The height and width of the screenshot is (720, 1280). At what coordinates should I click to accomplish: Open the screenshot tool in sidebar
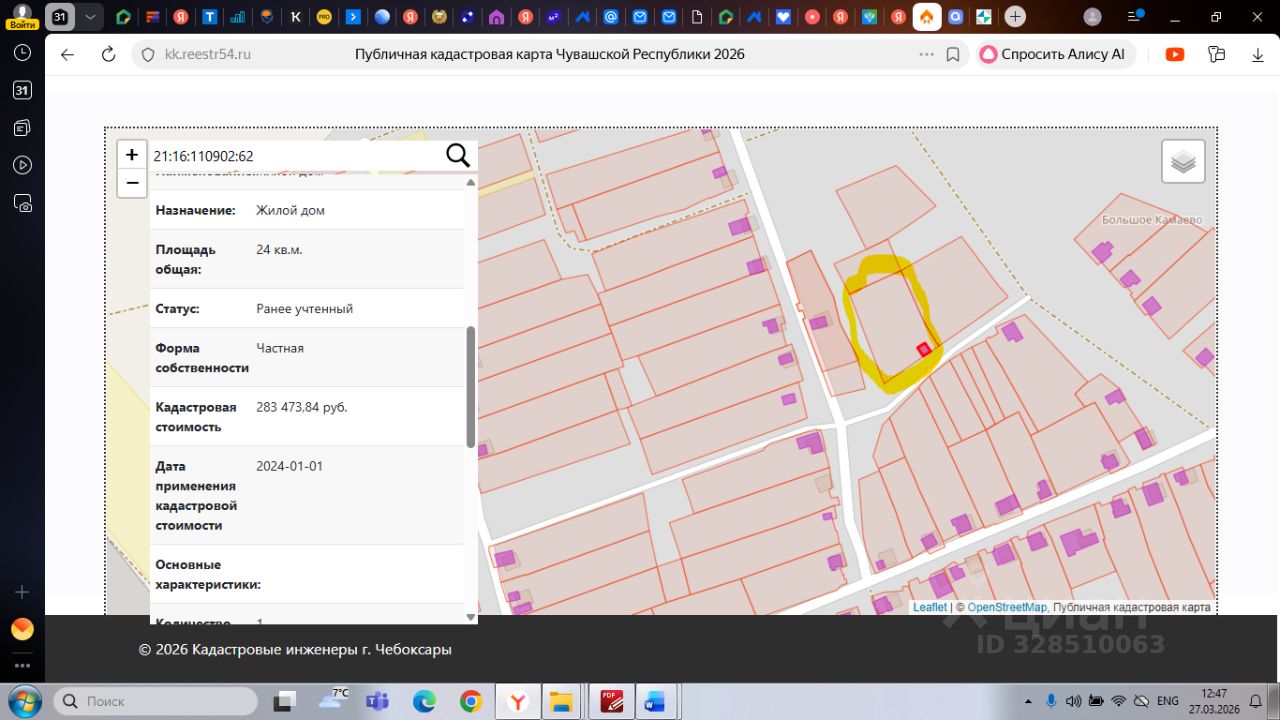click(22, 203)
